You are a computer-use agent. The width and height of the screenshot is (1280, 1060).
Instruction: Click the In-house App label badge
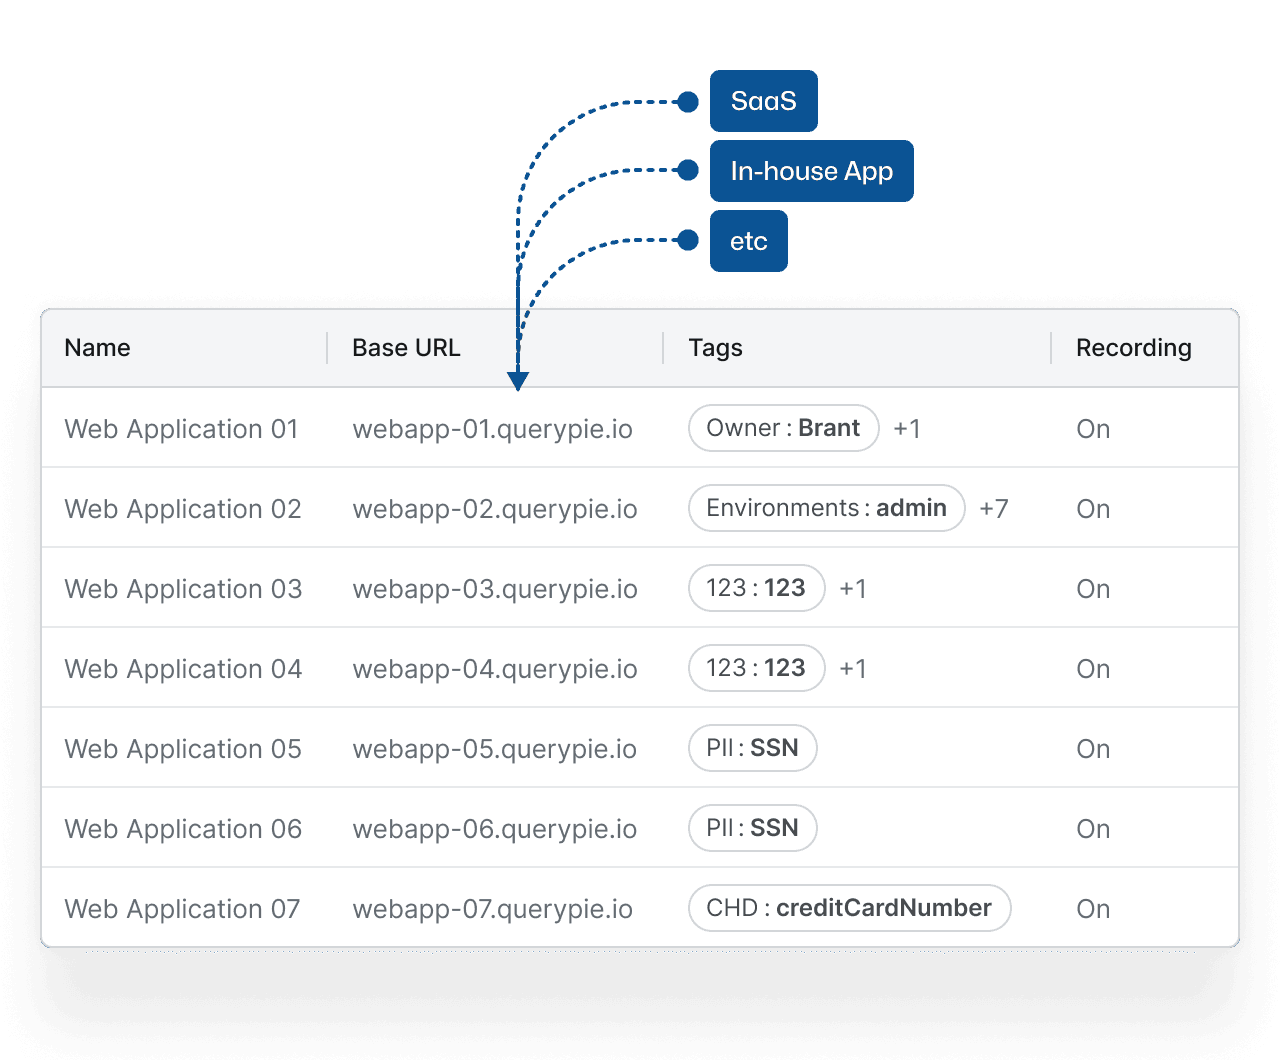[811, 171]
